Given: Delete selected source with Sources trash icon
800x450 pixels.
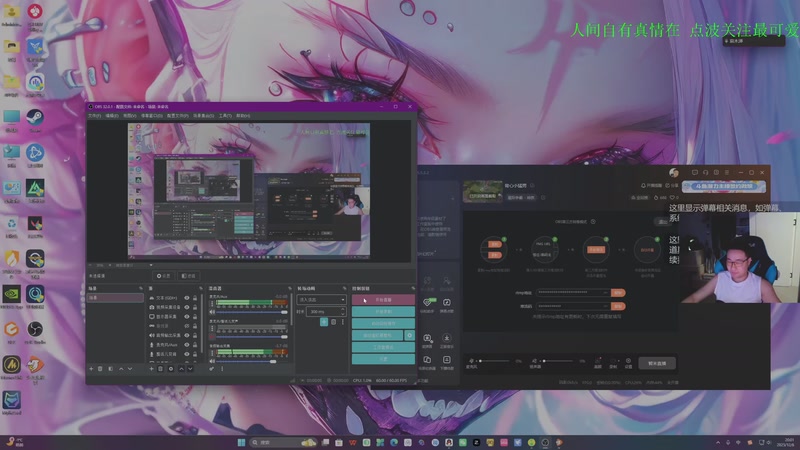Looking at the screenshot, I should pos(160,369).
